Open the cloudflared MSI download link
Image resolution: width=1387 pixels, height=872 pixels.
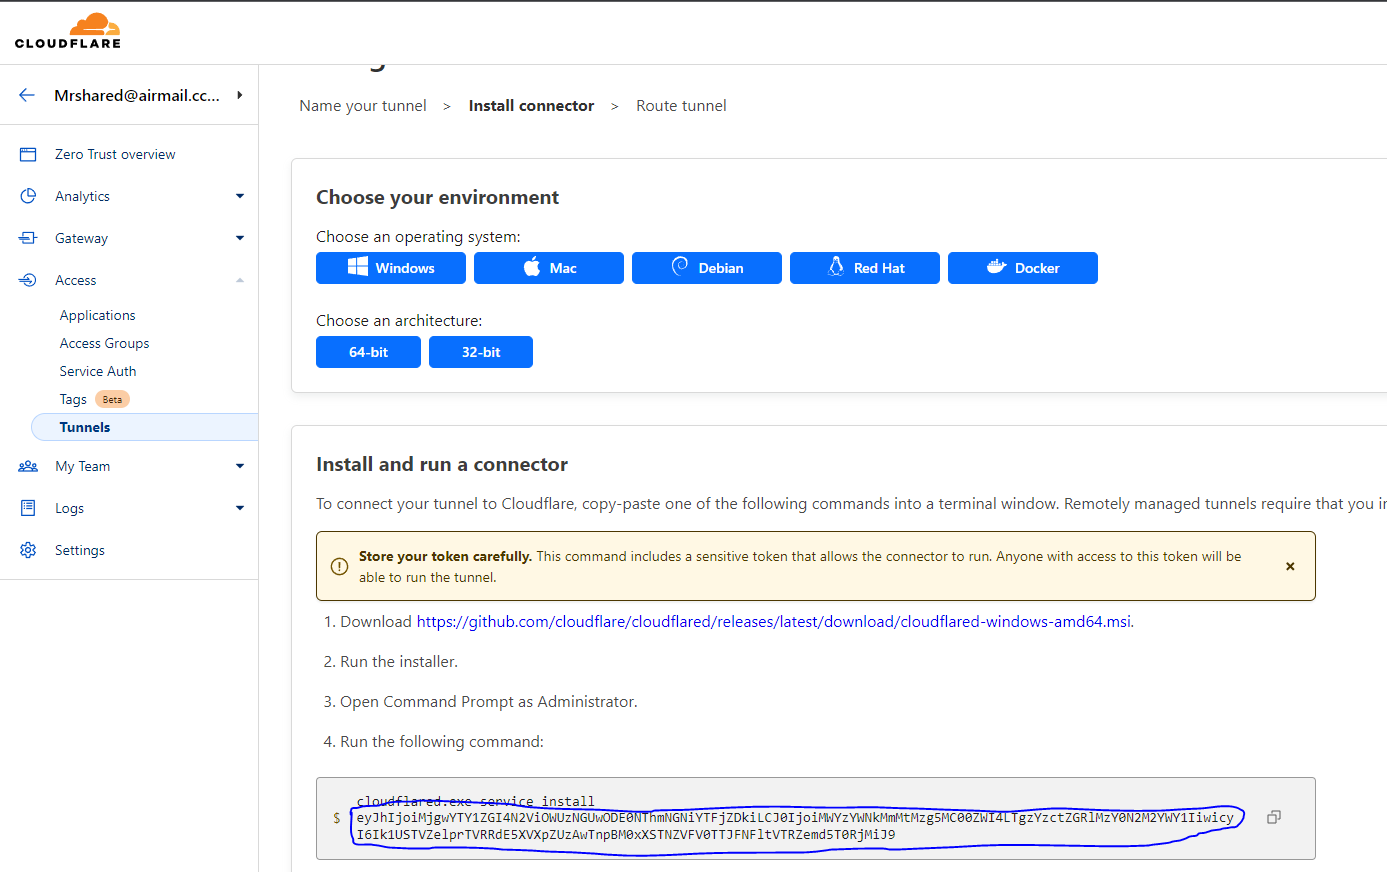click(774, 621)
